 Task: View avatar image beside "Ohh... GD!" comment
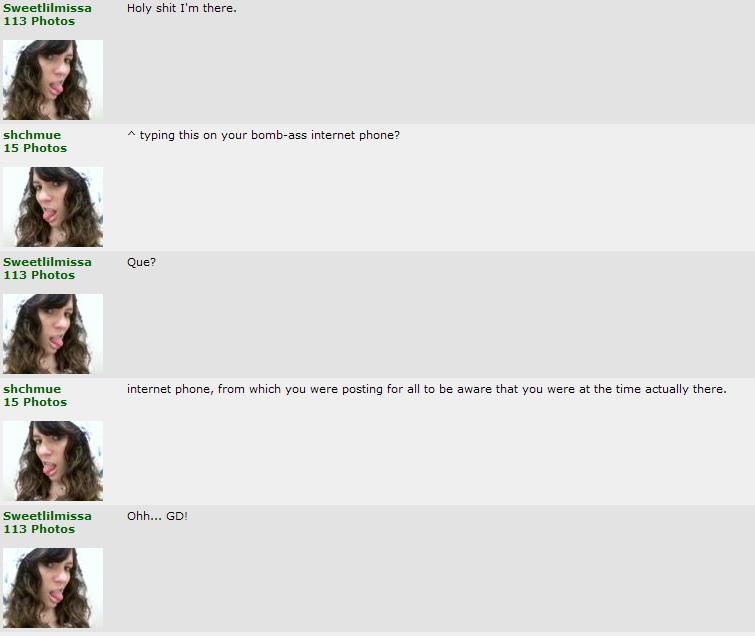(53, 588)
